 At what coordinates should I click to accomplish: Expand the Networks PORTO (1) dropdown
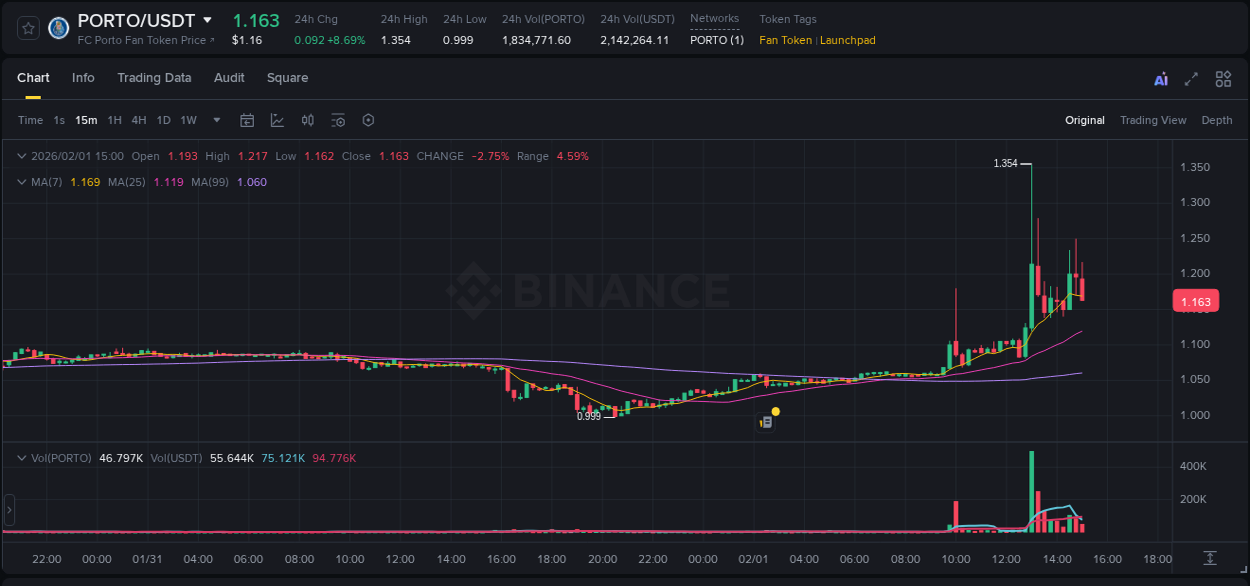pos(716,40)
